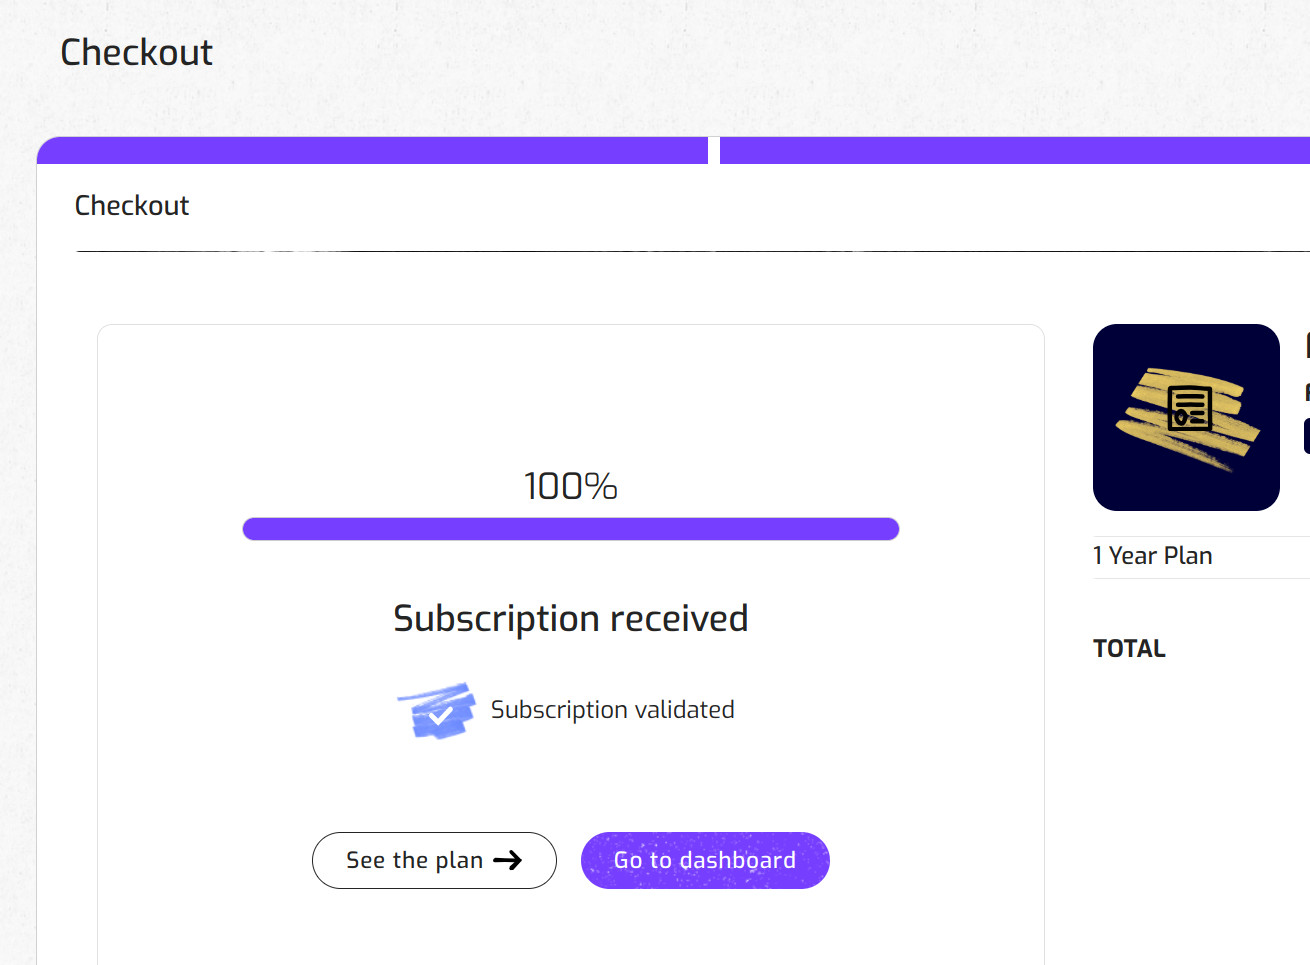The image size is (1310, 965).
Task: Click the gold document icon in plan image
Action: click(x=1189, y=408)
